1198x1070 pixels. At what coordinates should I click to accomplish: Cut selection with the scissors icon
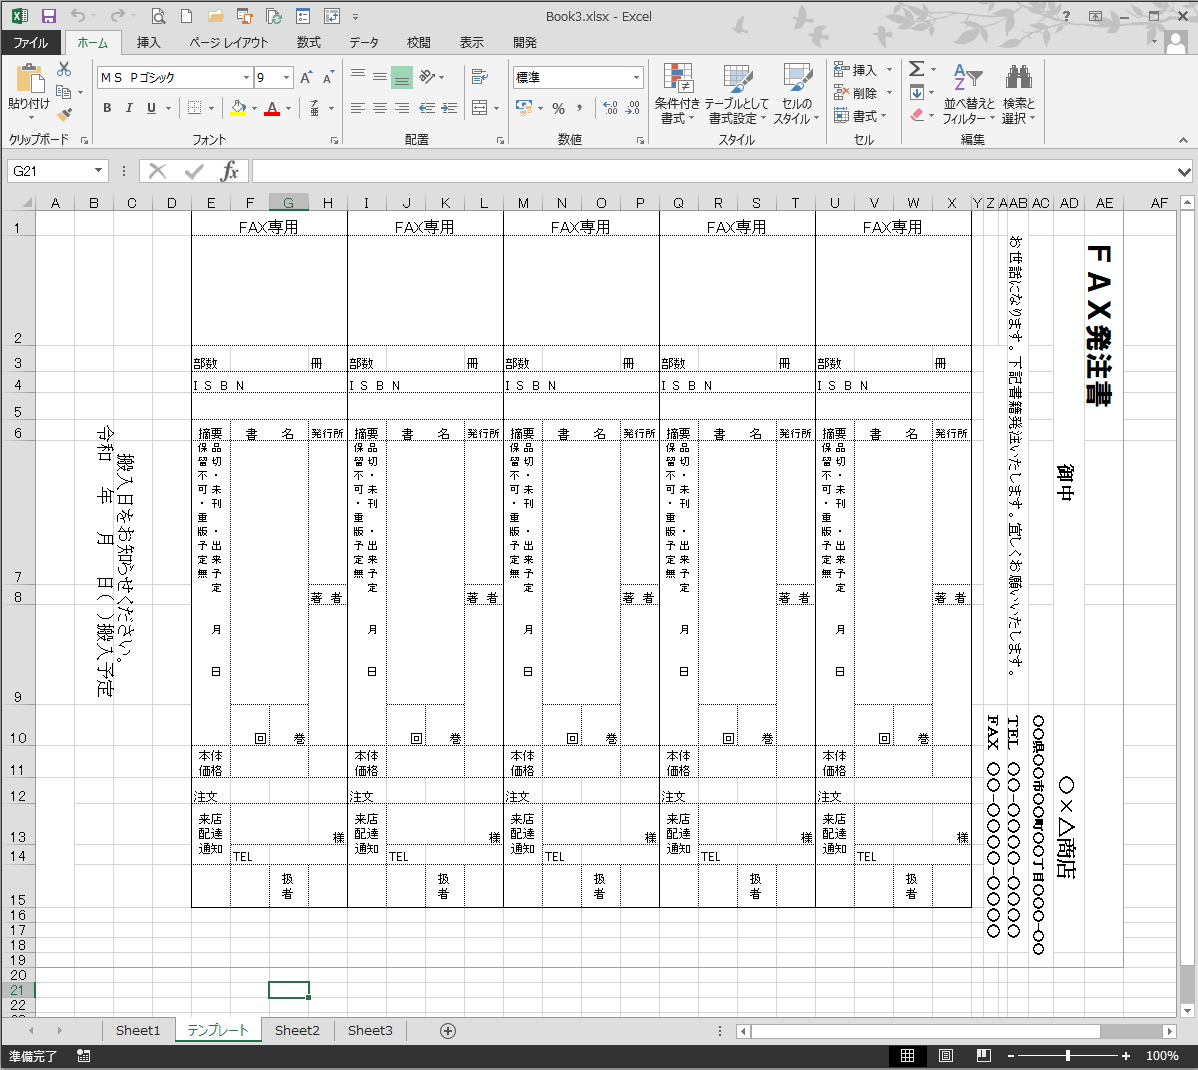(64, 70)
